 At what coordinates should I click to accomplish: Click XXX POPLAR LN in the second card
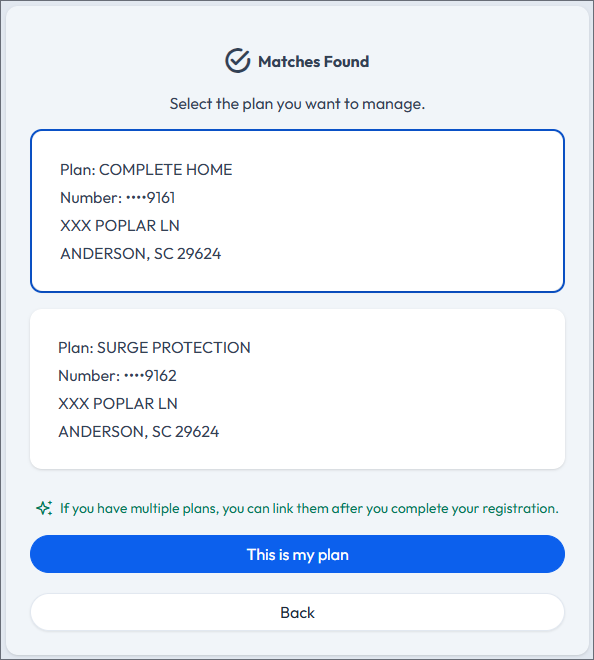click(118, 404)
